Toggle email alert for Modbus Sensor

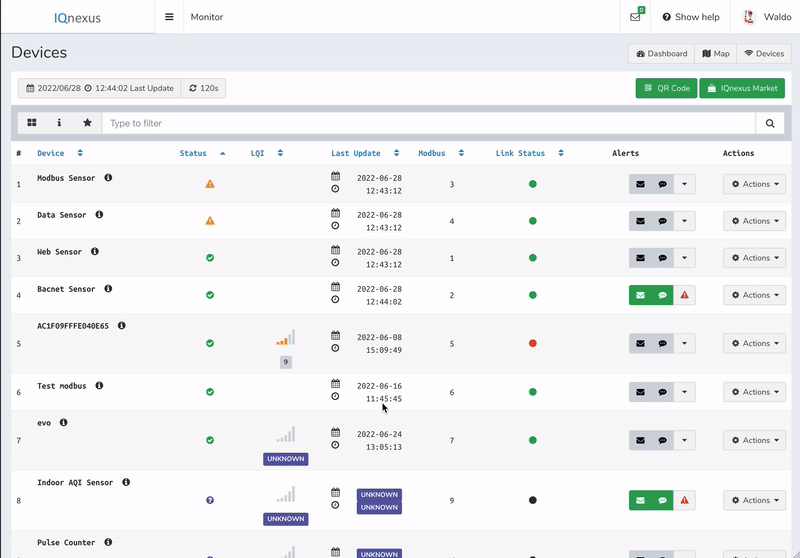[640, 184]
